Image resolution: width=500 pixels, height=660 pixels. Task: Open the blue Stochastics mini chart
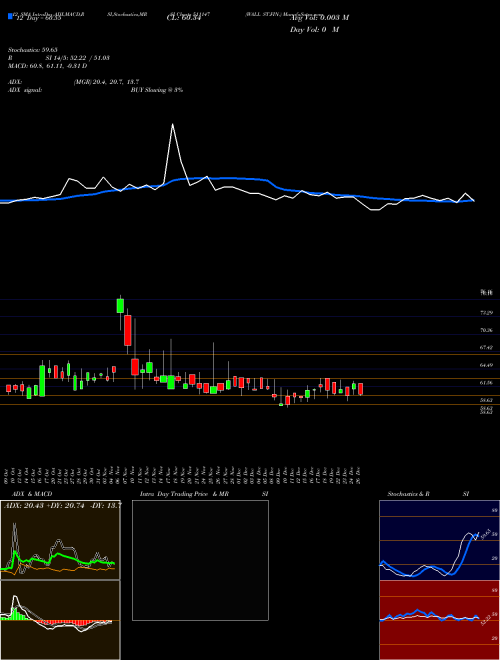[x=439, y=540]
